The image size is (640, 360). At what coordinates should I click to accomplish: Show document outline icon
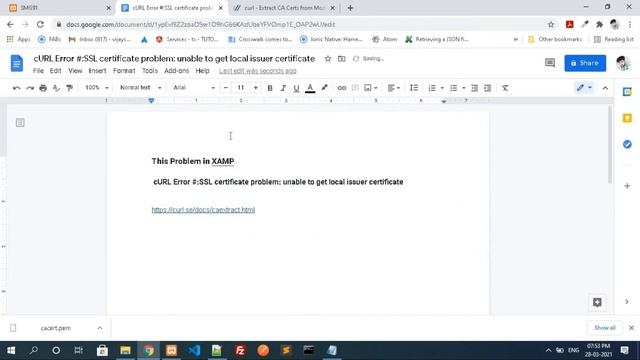coord(20,122)
